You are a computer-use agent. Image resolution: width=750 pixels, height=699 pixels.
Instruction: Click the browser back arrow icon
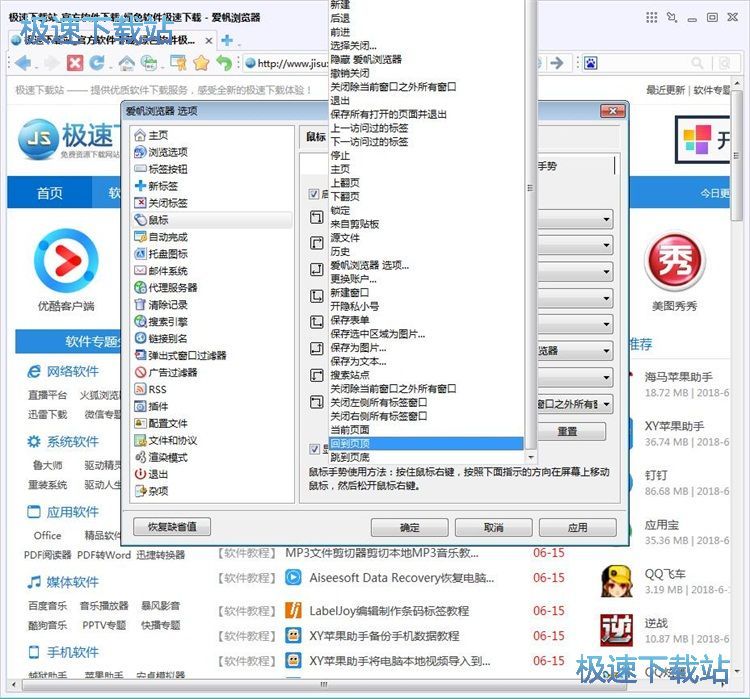tap(23, 63)
